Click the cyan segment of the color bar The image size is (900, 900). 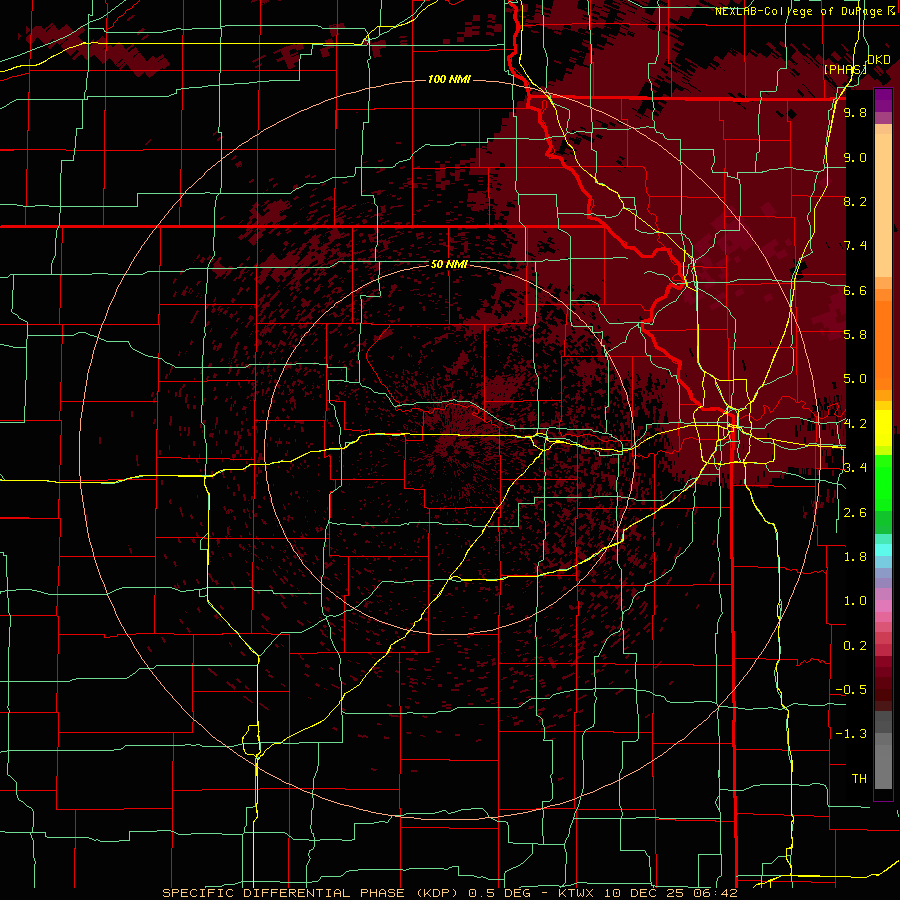point(883,549)
